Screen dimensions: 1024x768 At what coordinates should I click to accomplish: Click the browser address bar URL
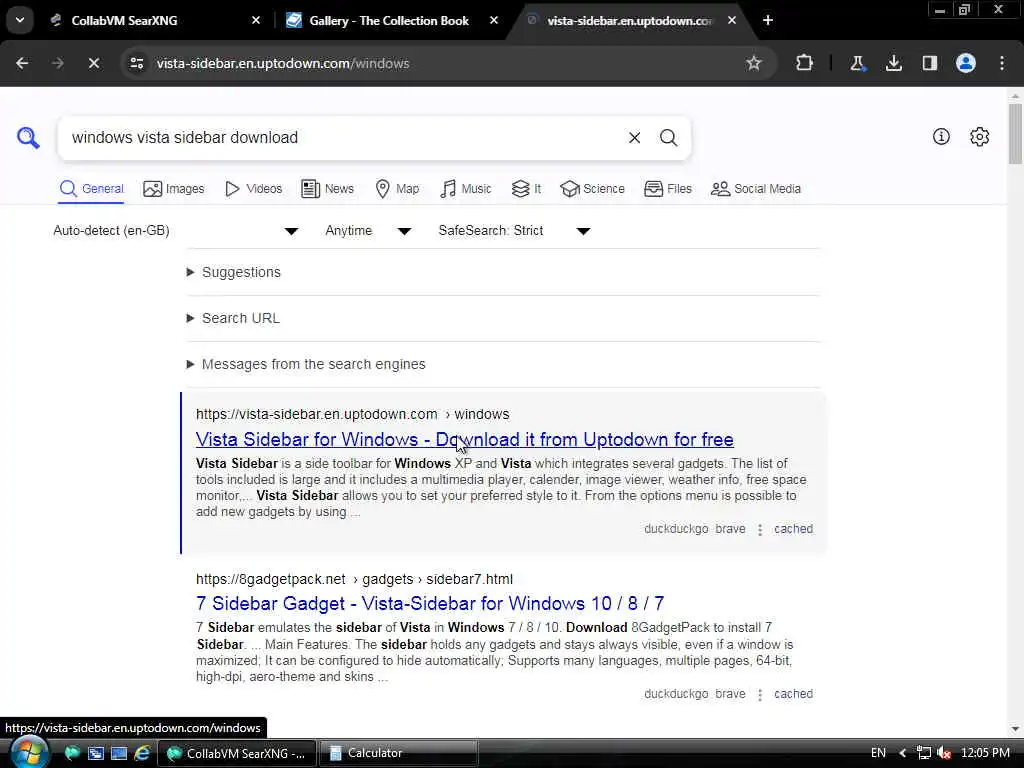[x=283, y=63]
